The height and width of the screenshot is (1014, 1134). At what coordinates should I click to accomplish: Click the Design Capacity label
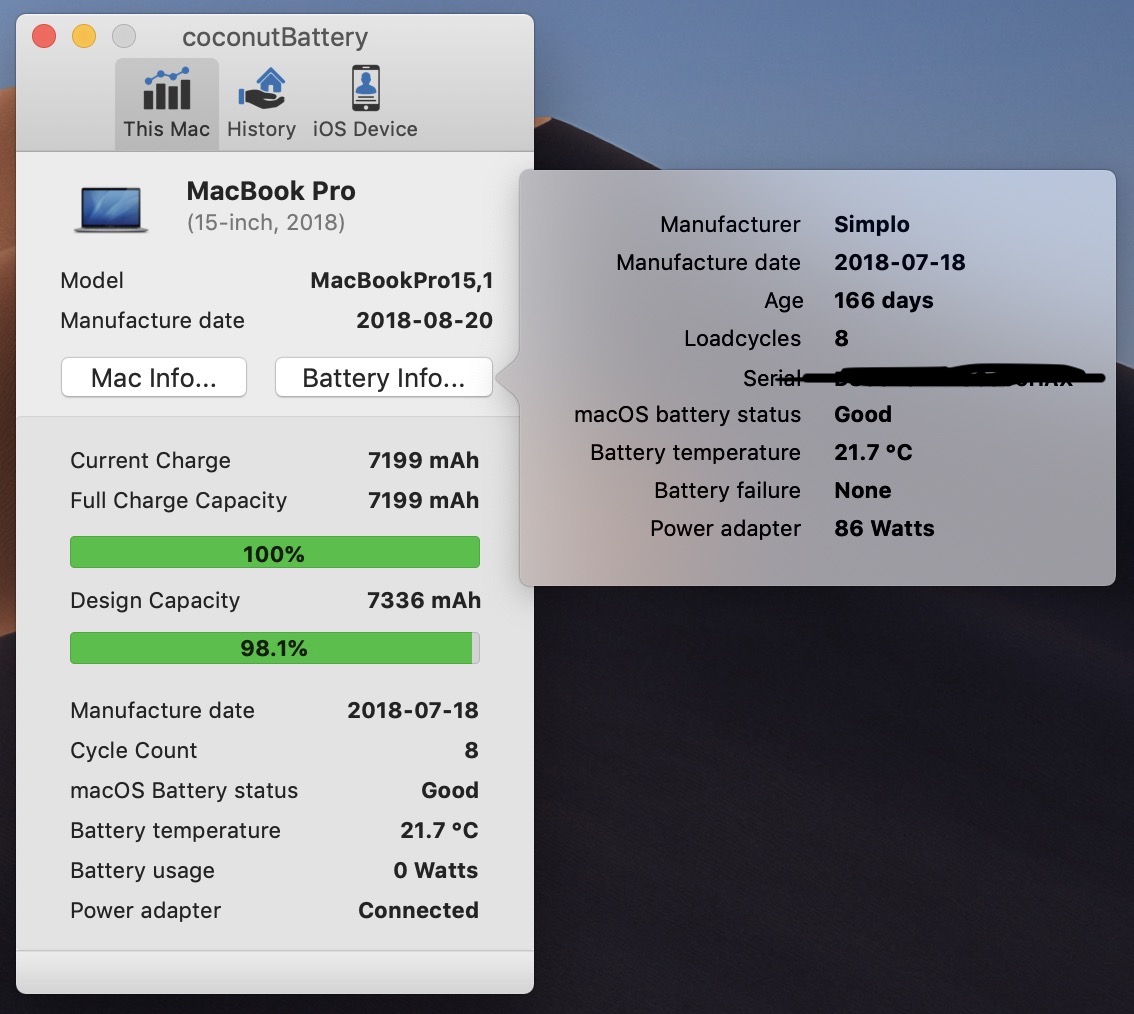pos(155,600)
